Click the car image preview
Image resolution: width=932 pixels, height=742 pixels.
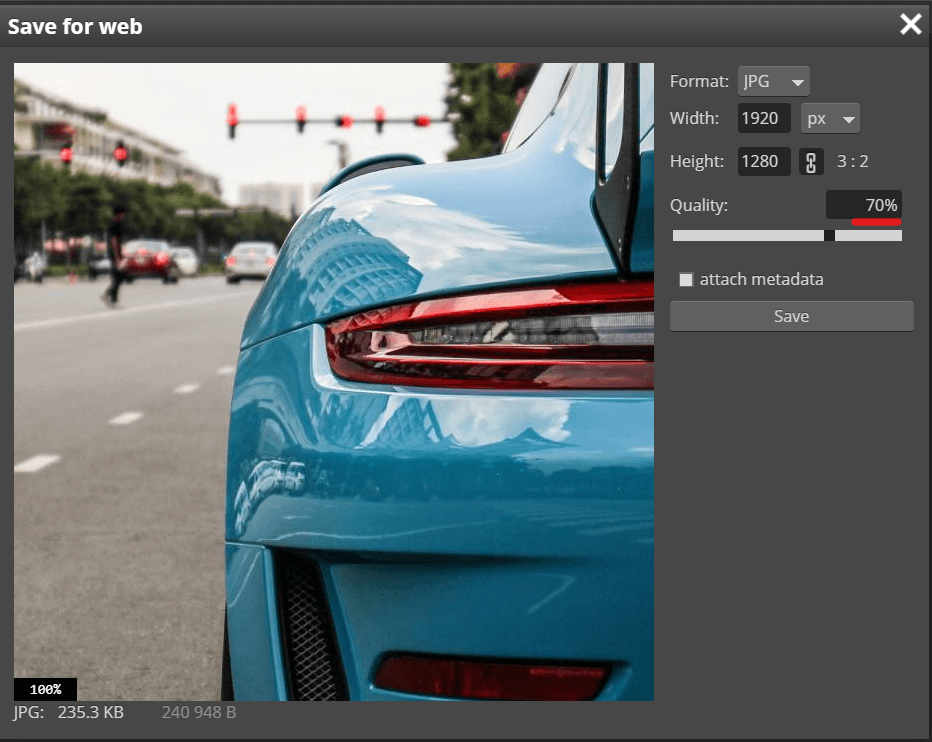click(x=333, y=382)
